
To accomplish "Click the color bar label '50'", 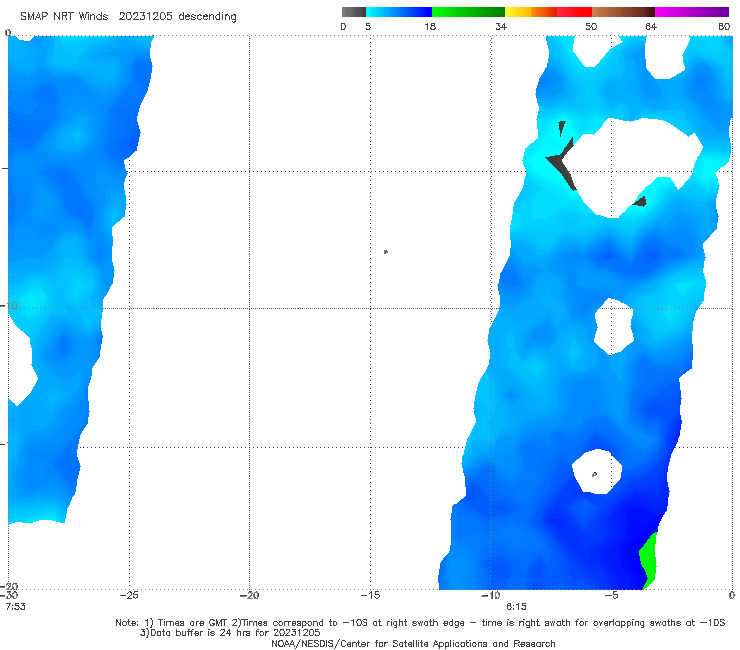I will [x=591, y=26].
